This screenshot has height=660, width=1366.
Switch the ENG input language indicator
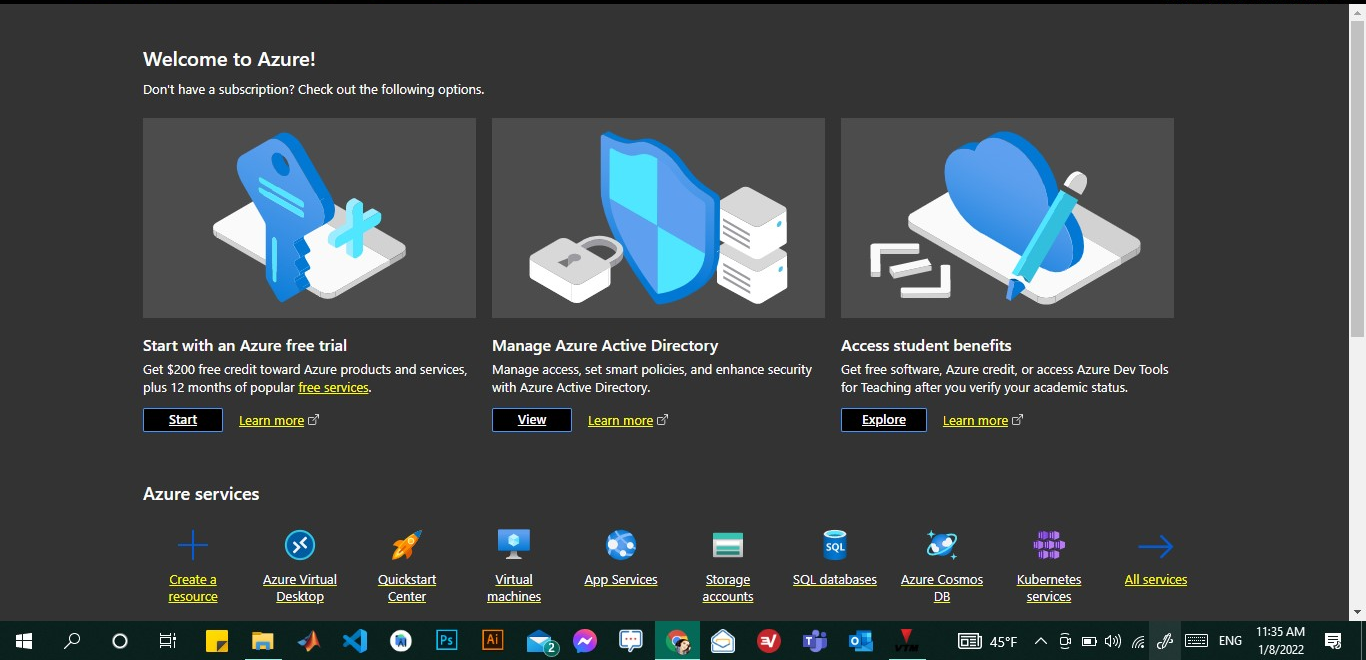pos(1231,641)
